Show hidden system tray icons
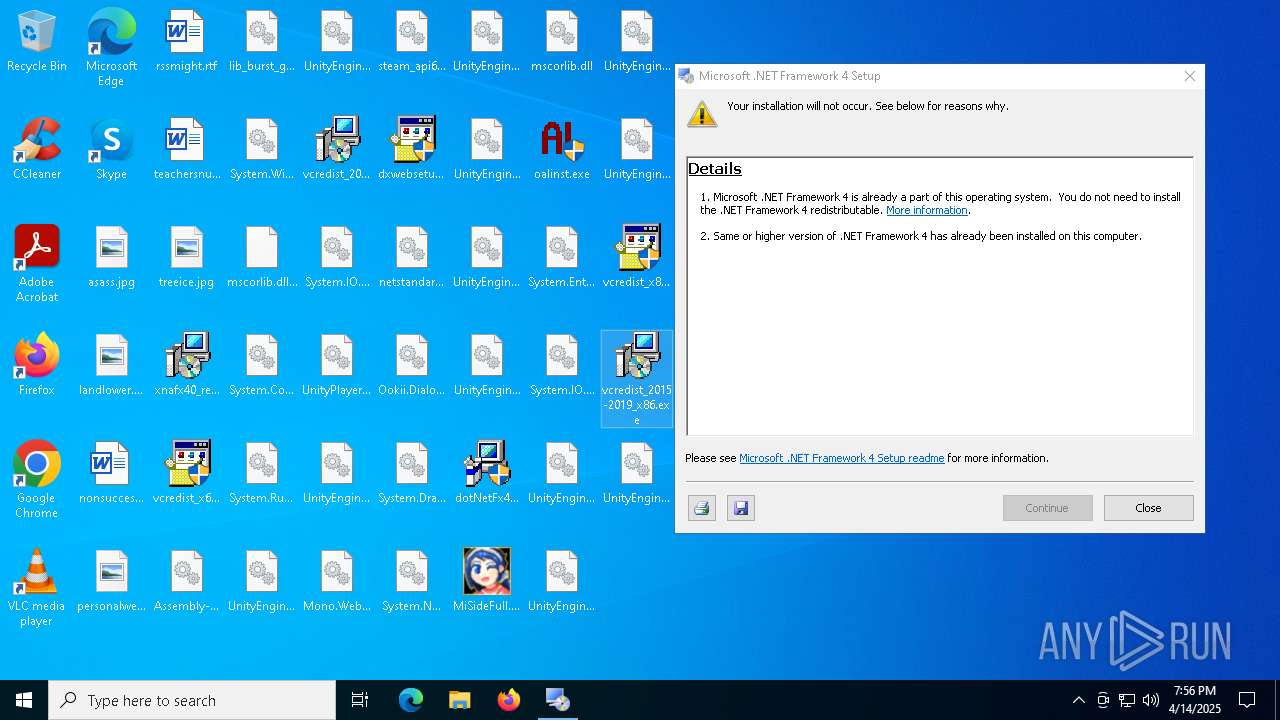 (x=1078, y=700)
